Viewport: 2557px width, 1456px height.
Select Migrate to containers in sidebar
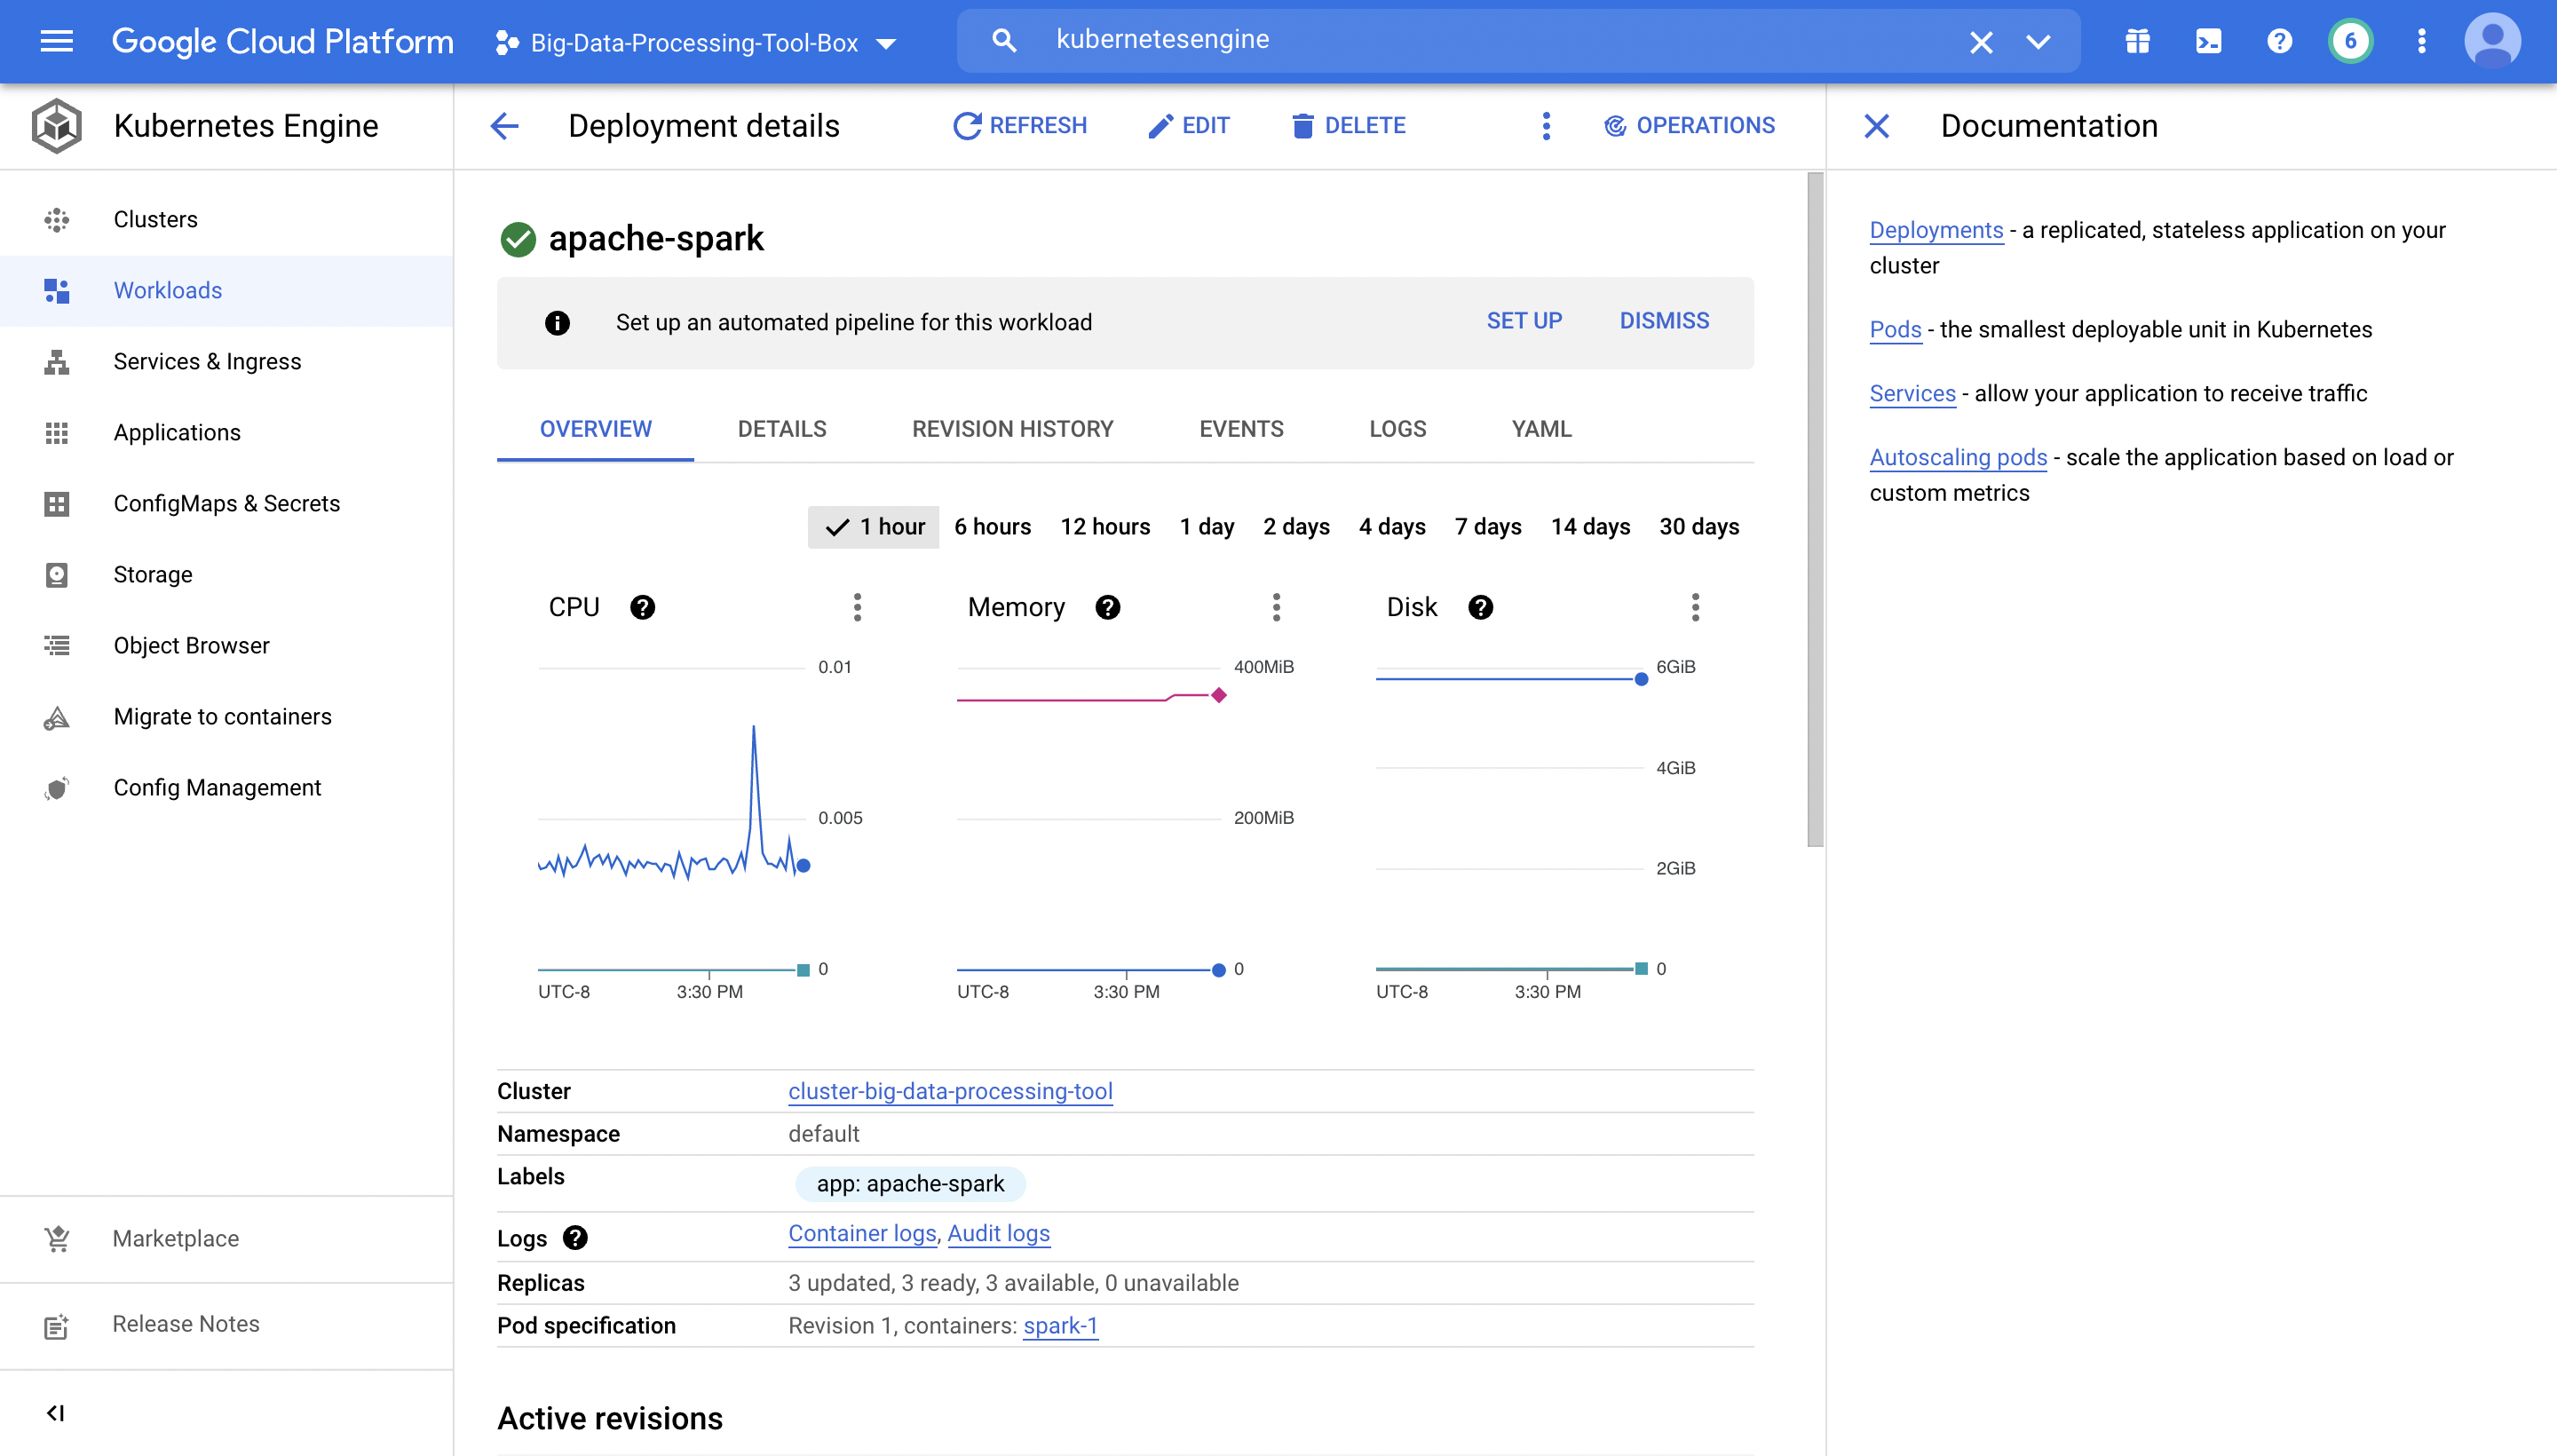click(221, 716)
